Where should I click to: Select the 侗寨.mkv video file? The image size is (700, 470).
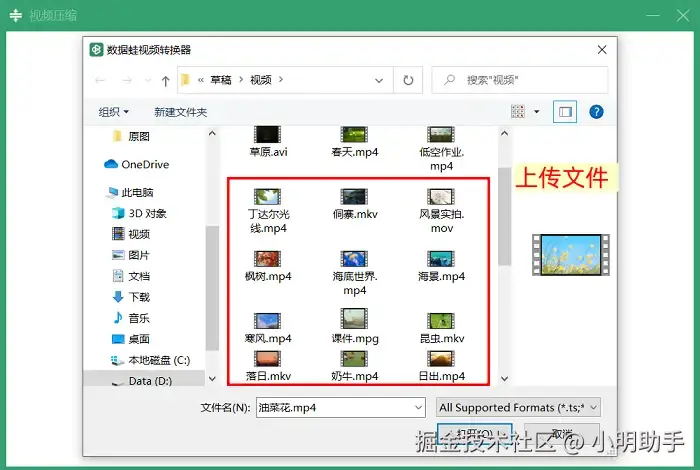354,204
